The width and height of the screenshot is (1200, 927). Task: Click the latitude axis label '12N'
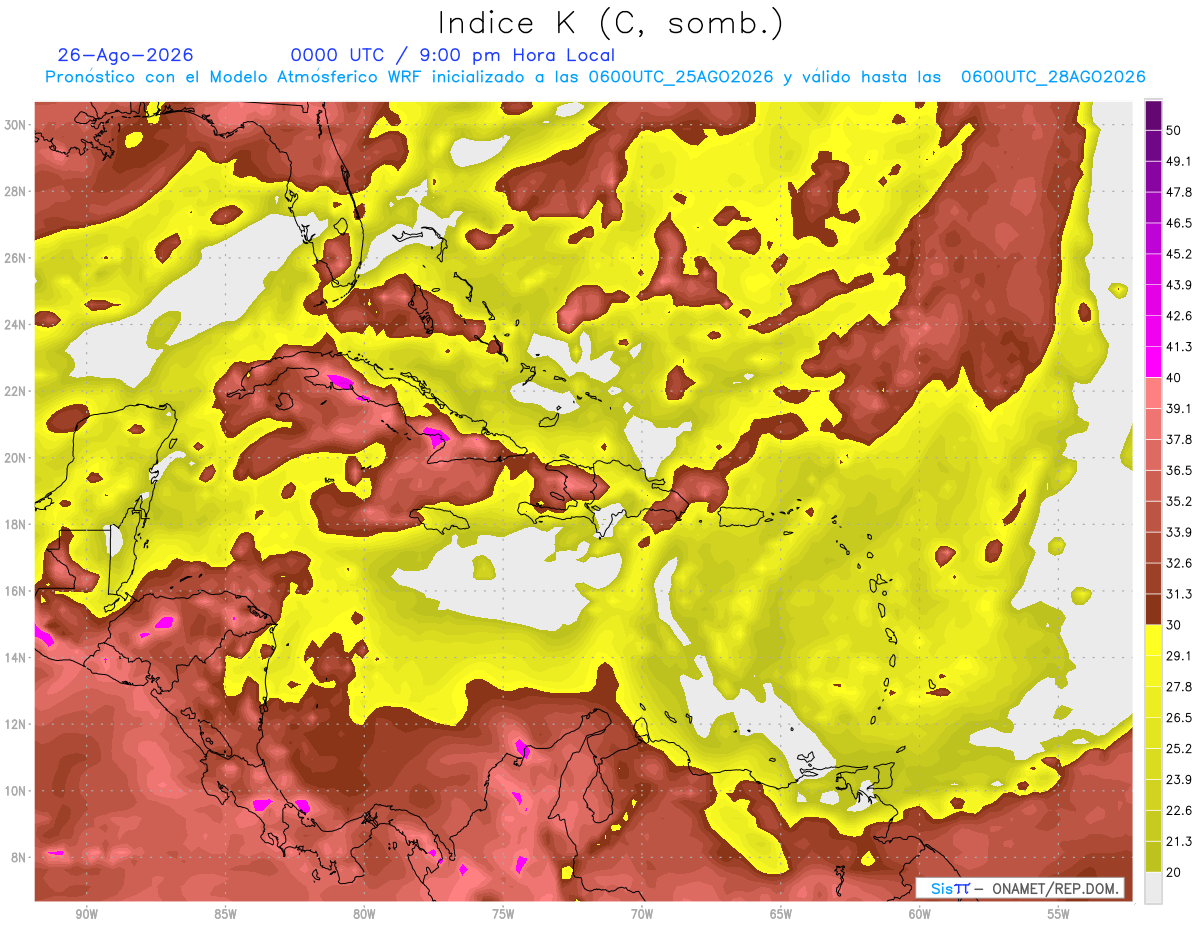pos(17,724)
